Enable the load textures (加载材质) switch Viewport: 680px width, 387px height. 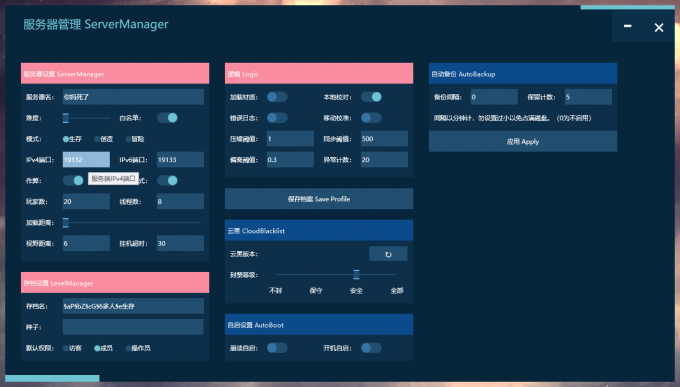(x=277, y=97)
